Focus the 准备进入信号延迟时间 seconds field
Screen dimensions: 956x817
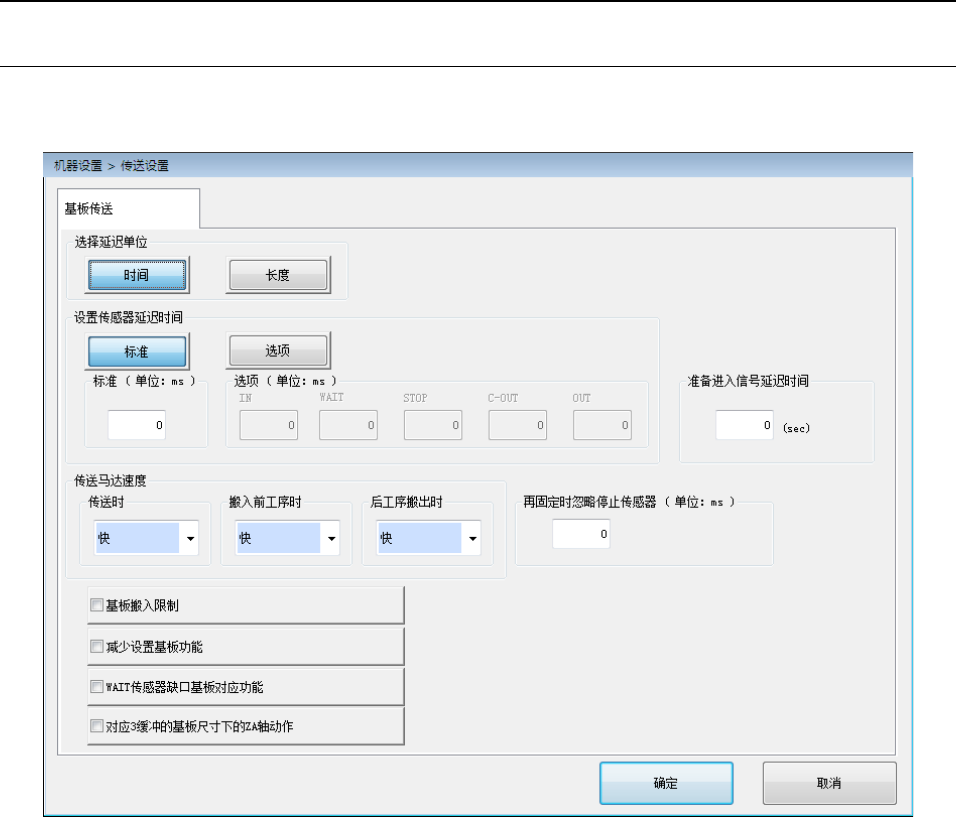pyautogui.click(x=744, y=425)
